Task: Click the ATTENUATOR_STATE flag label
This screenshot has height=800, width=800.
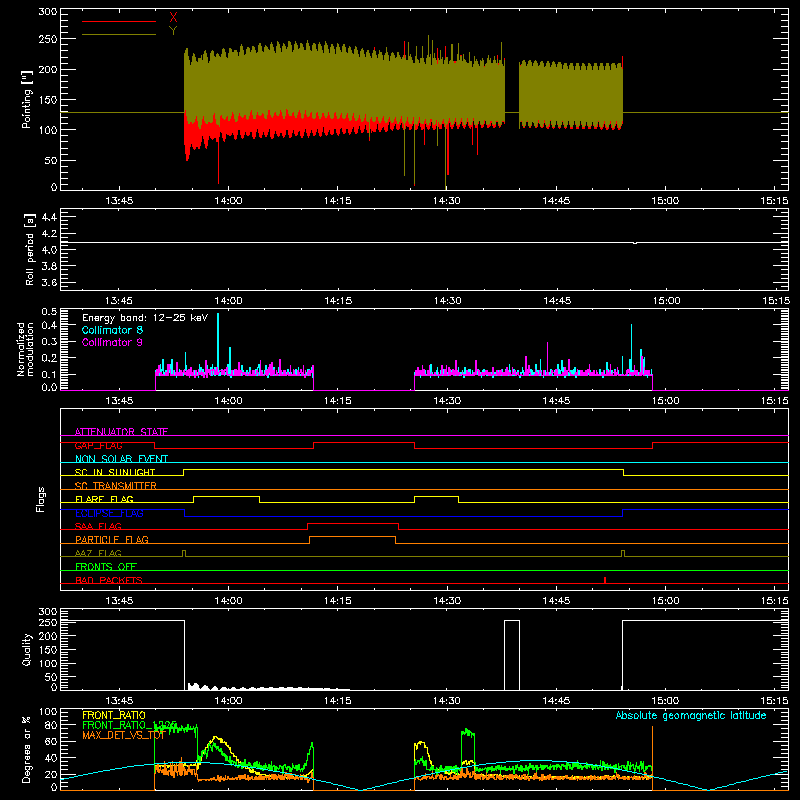Action: (121, 432)
